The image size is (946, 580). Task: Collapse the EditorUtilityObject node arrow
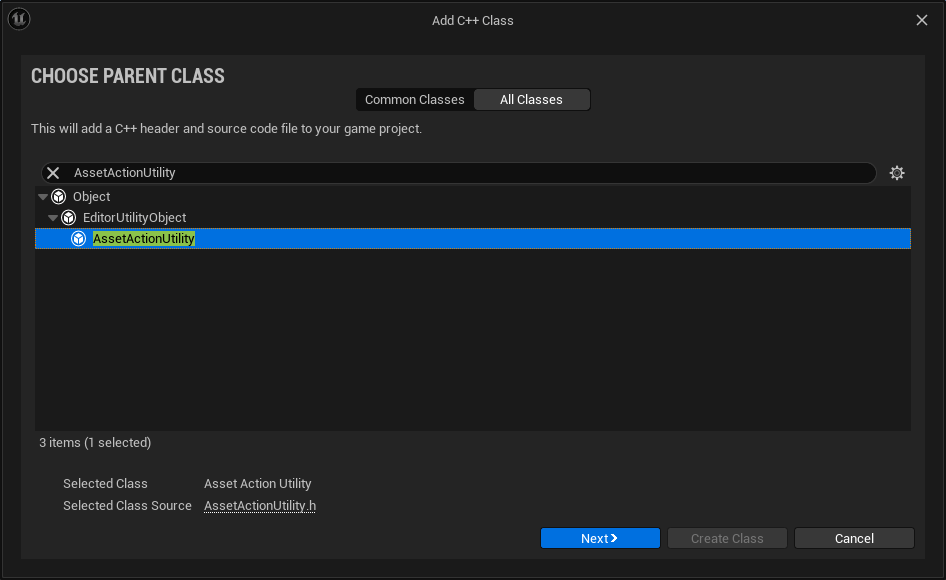click(53, 218)
